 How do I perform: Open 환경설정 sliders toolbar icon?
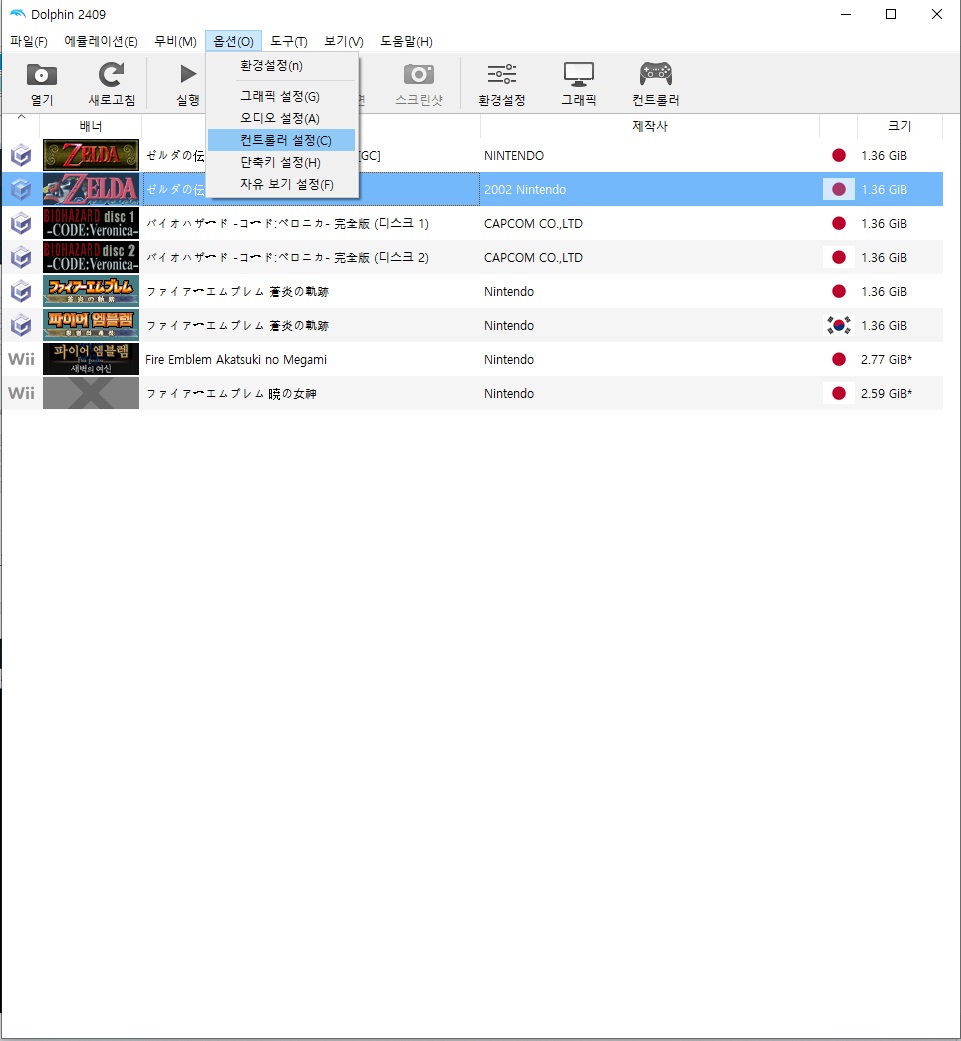[502, 74]
